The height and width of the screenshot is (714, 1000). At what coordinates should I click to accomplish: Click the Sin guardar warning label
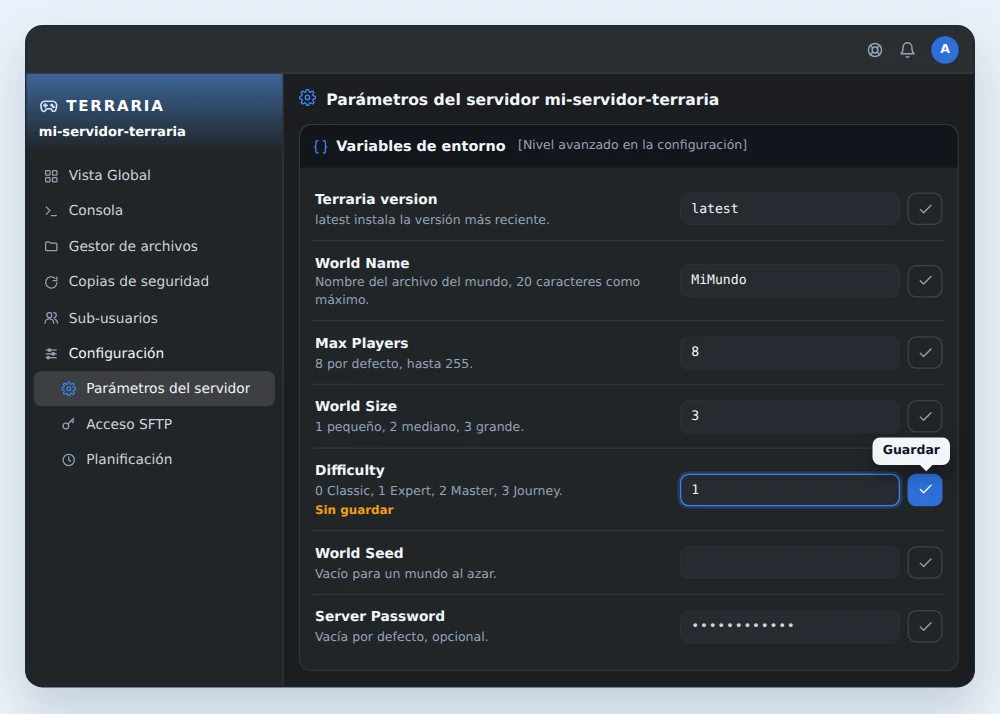(354, 510)
